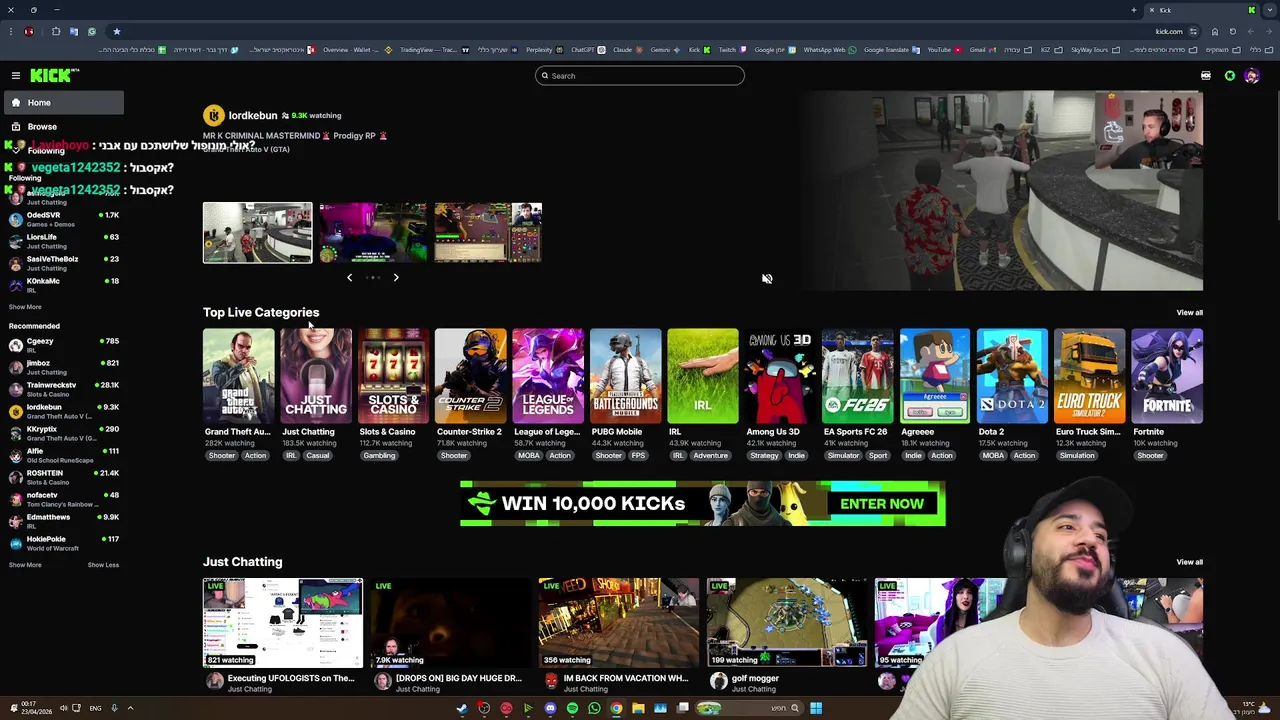Image resolution: width=1280 pixels, height=720 pixels.
Task: Open the PUBG Mobile category card
Action: 625,376
